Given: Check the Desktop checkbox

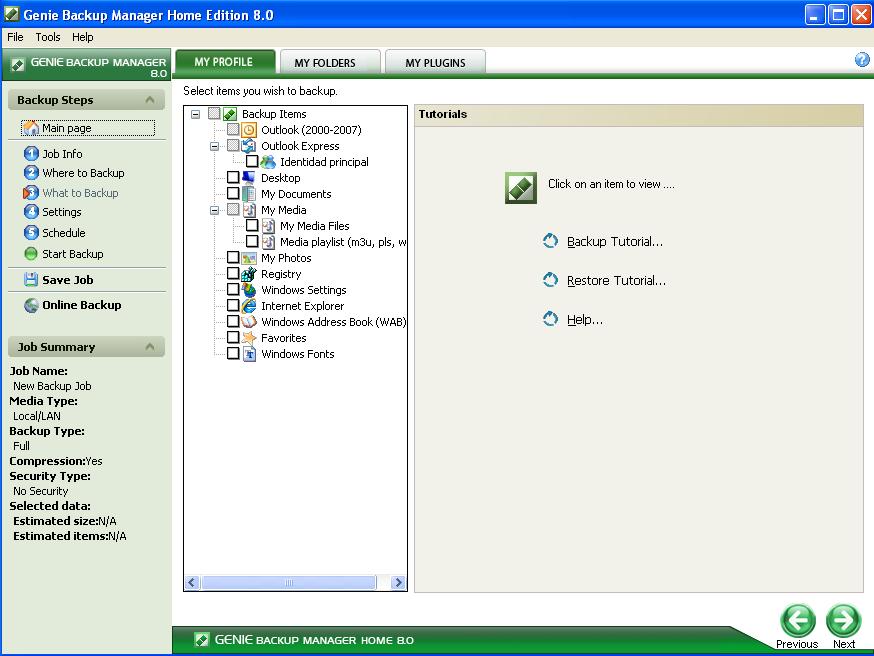Looking at the screenshot, I should (233, 177).
